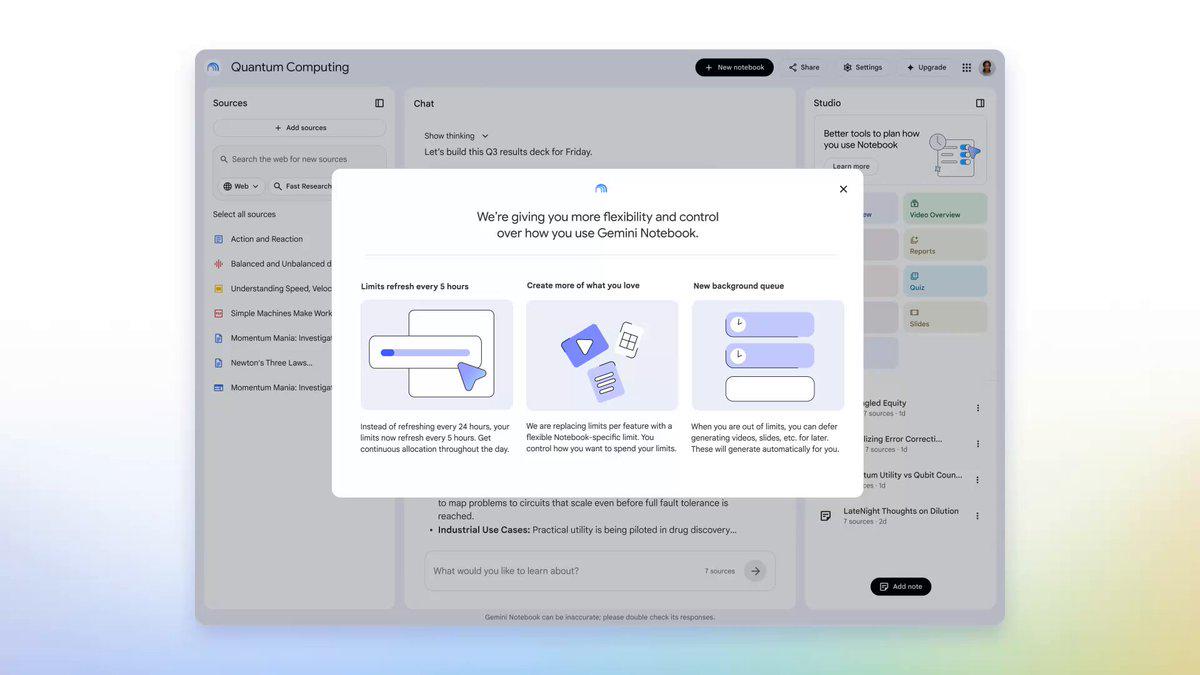Open the user account avatar

tap(987, 67)
